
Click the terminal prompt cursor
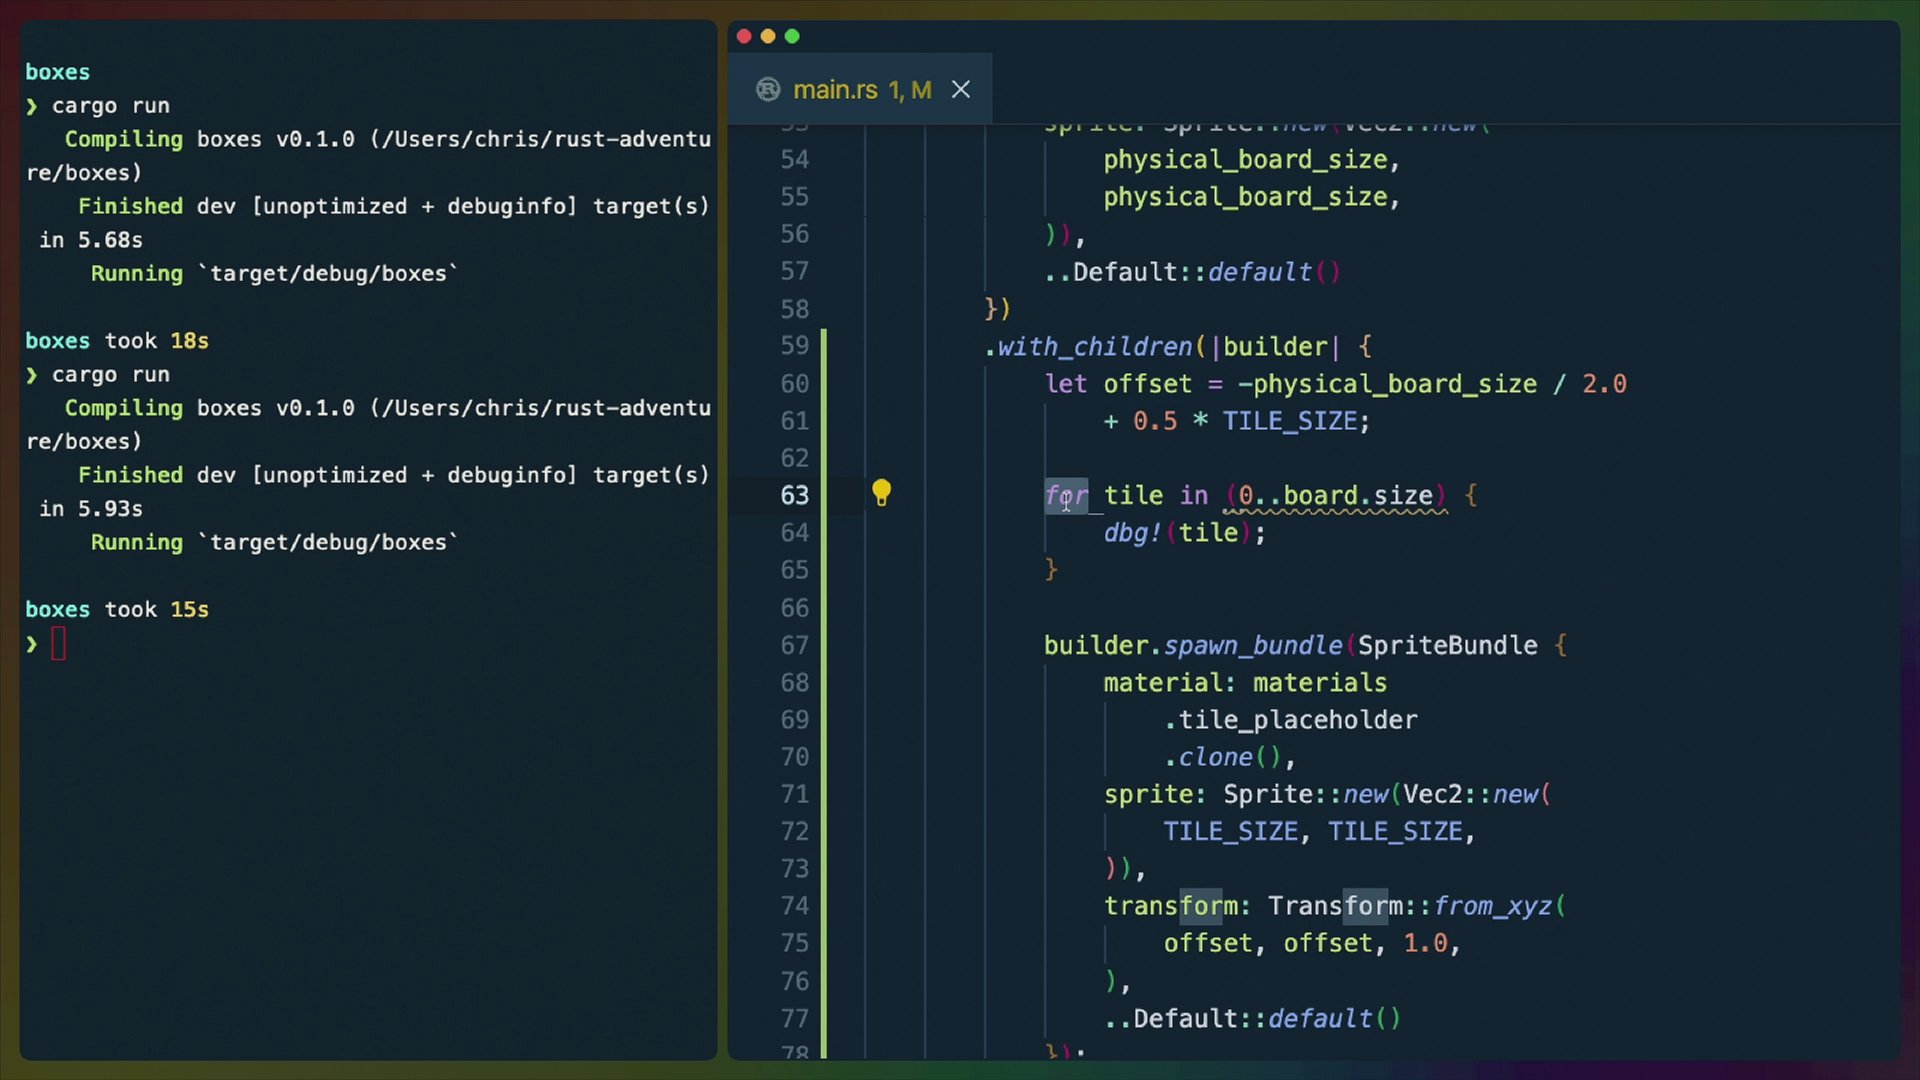tap(58, 644)
